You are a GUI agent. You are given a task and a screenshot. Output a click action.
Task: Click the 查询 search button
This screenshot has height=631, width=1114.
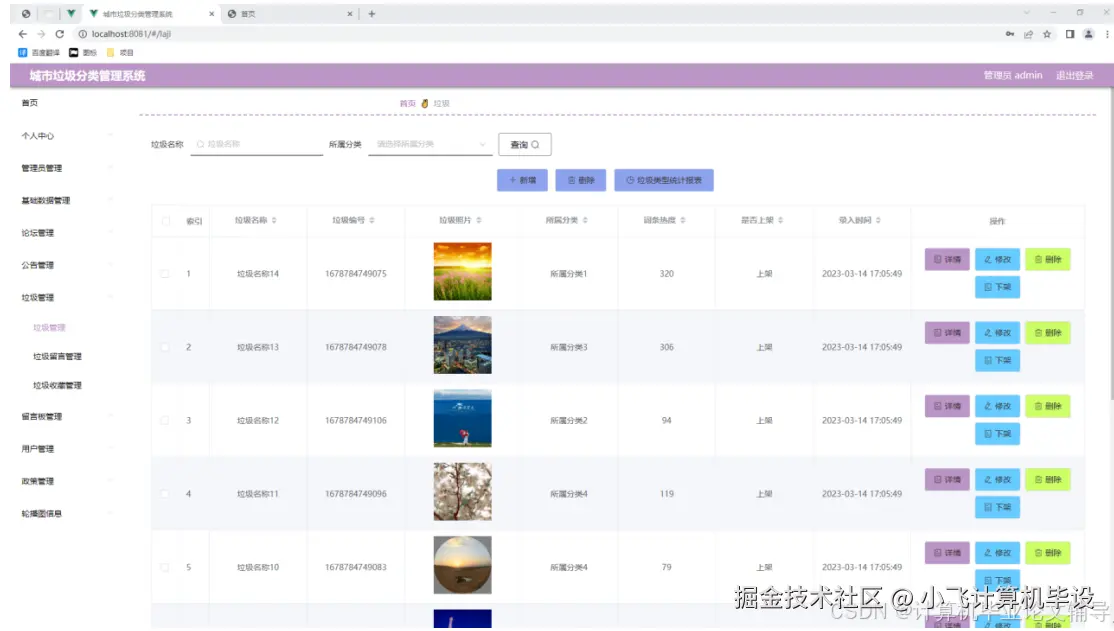(524, 144)
